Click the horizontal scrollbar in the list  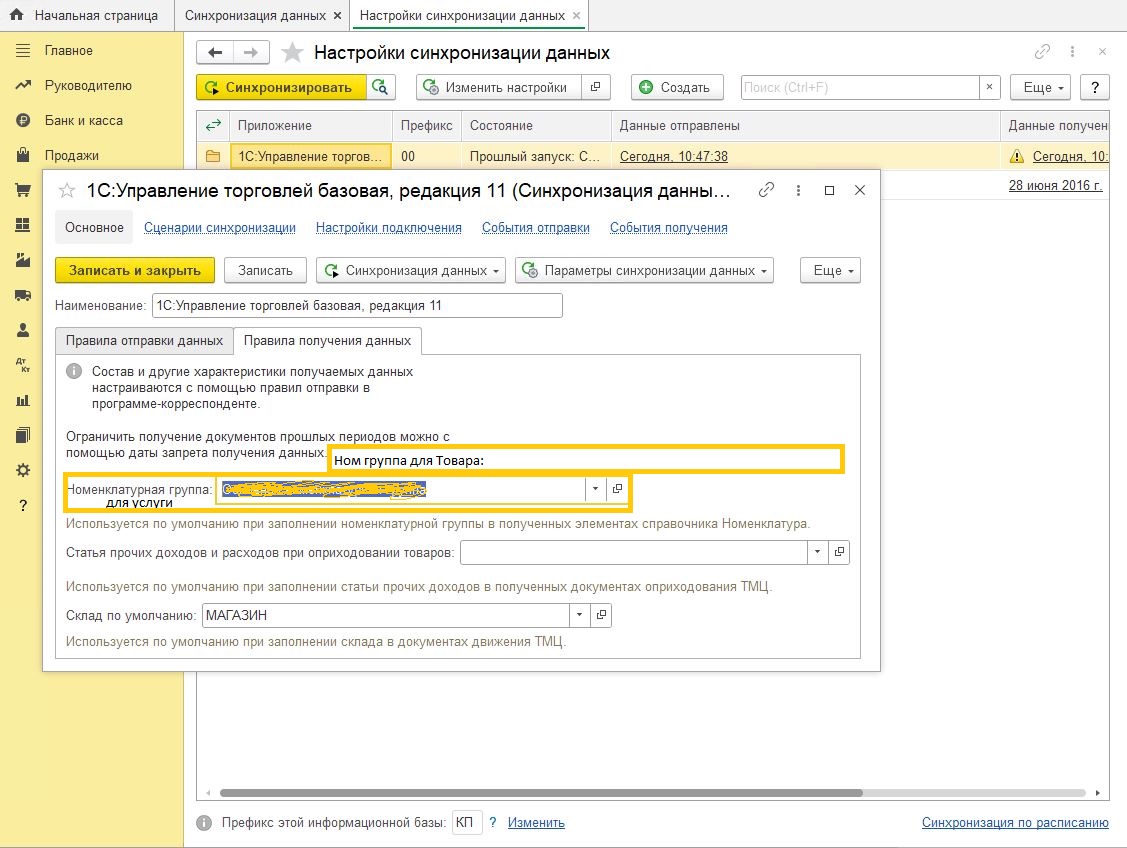pos(540,793)
